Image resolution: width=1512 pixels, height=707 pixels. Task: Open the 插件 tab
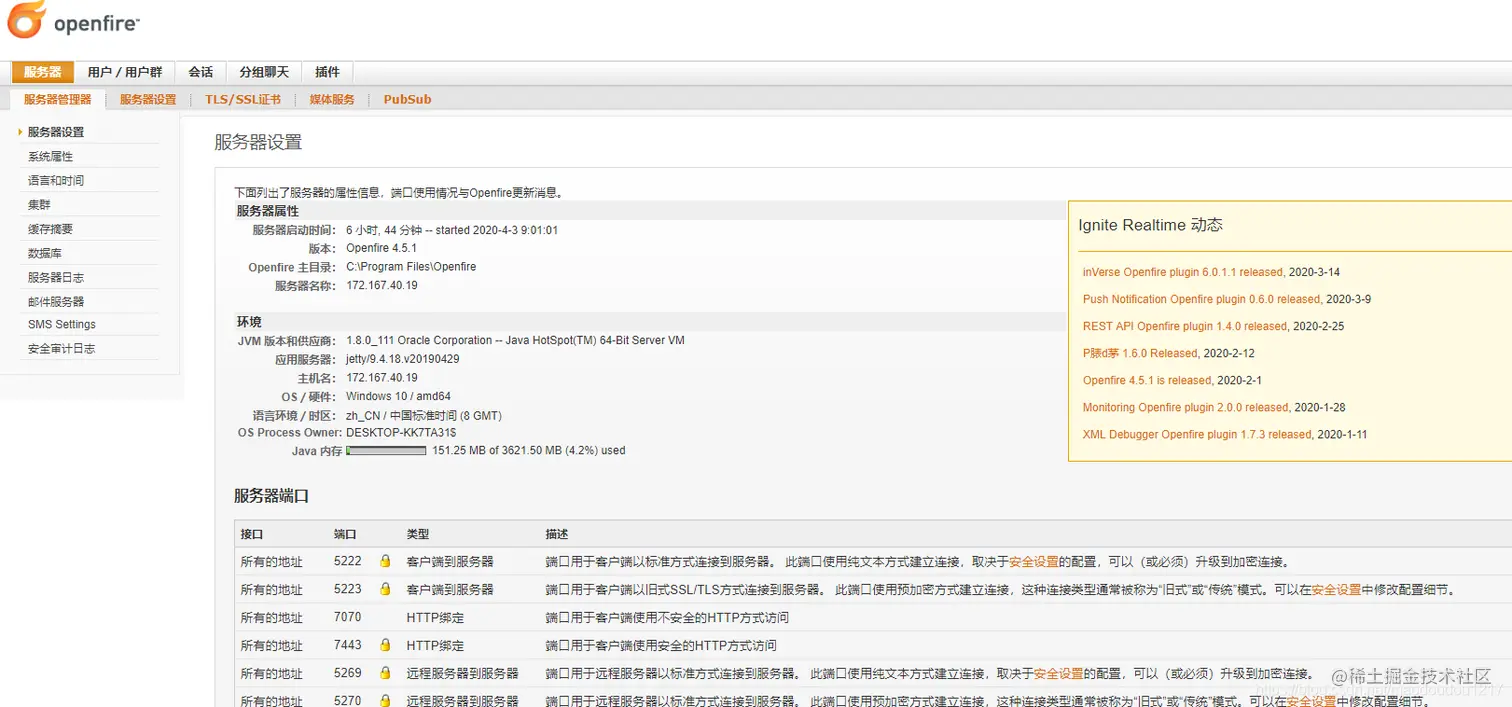327,72
